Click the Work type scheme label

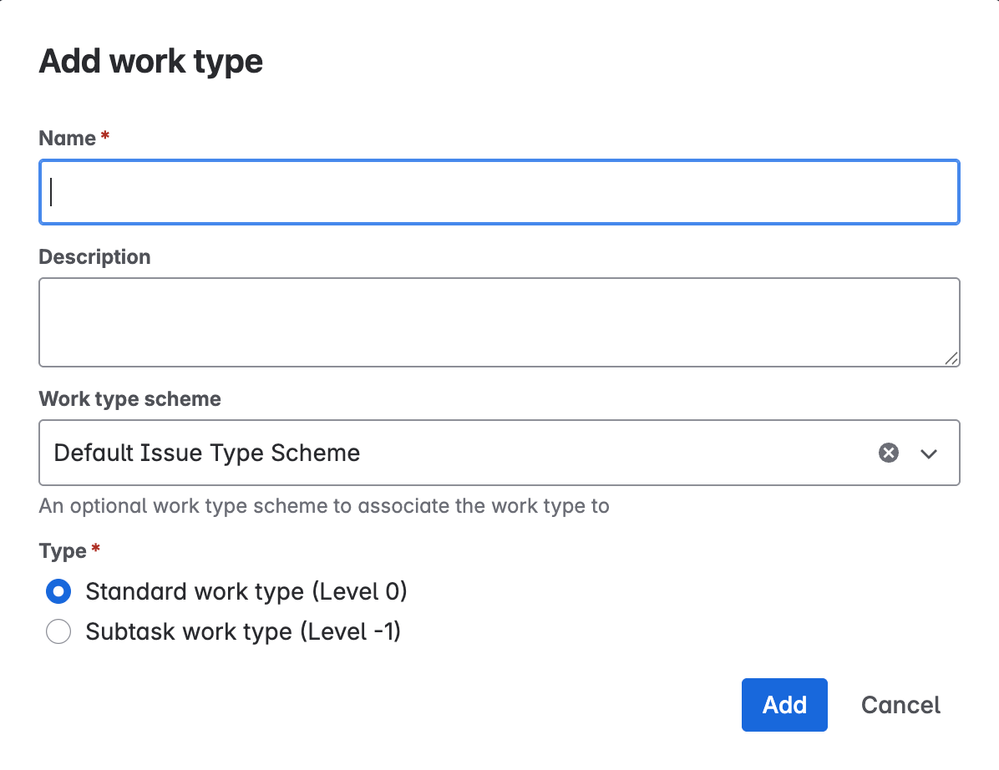[129, 399]
